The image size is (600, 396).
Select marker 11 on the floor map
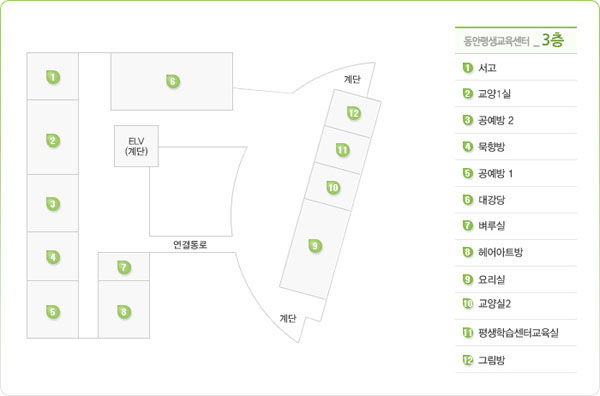coord(343,150)
